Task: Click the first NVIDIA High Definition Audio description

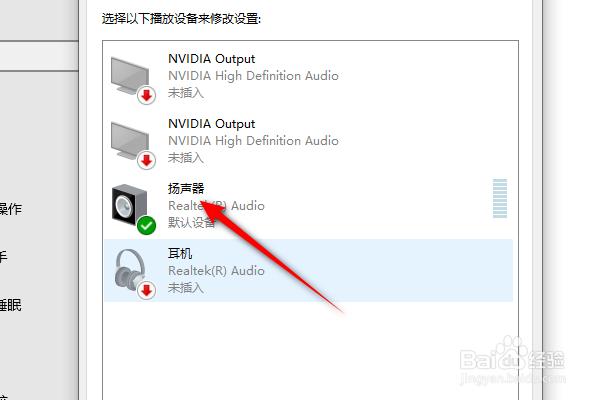Action: pos(253,76)
